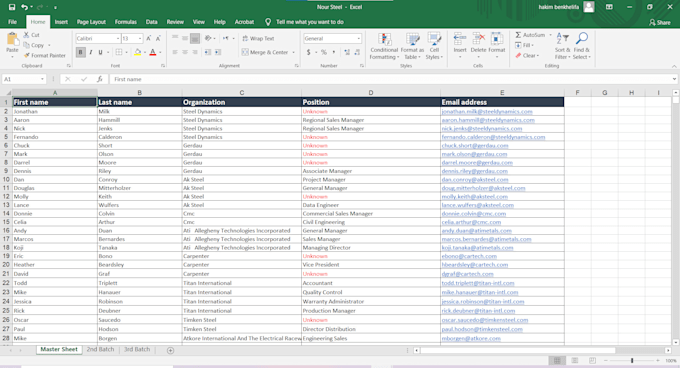Apply Comma style number format

[333, 52]
